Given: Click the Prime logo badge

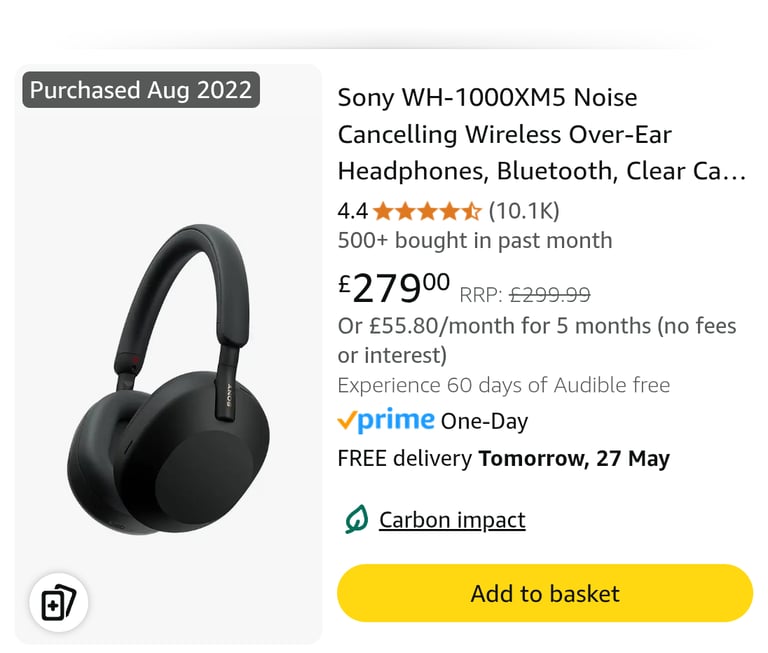Looking at the screenshot, I should coord(385,420).
